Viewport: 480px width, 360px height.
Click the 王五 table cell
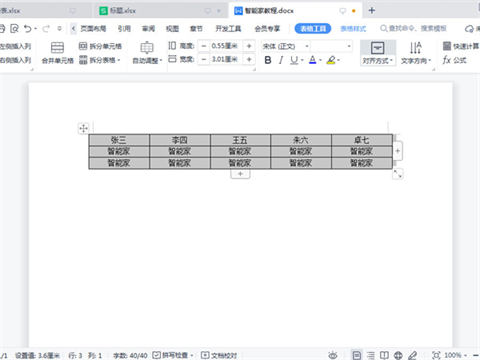coord(240,140)
